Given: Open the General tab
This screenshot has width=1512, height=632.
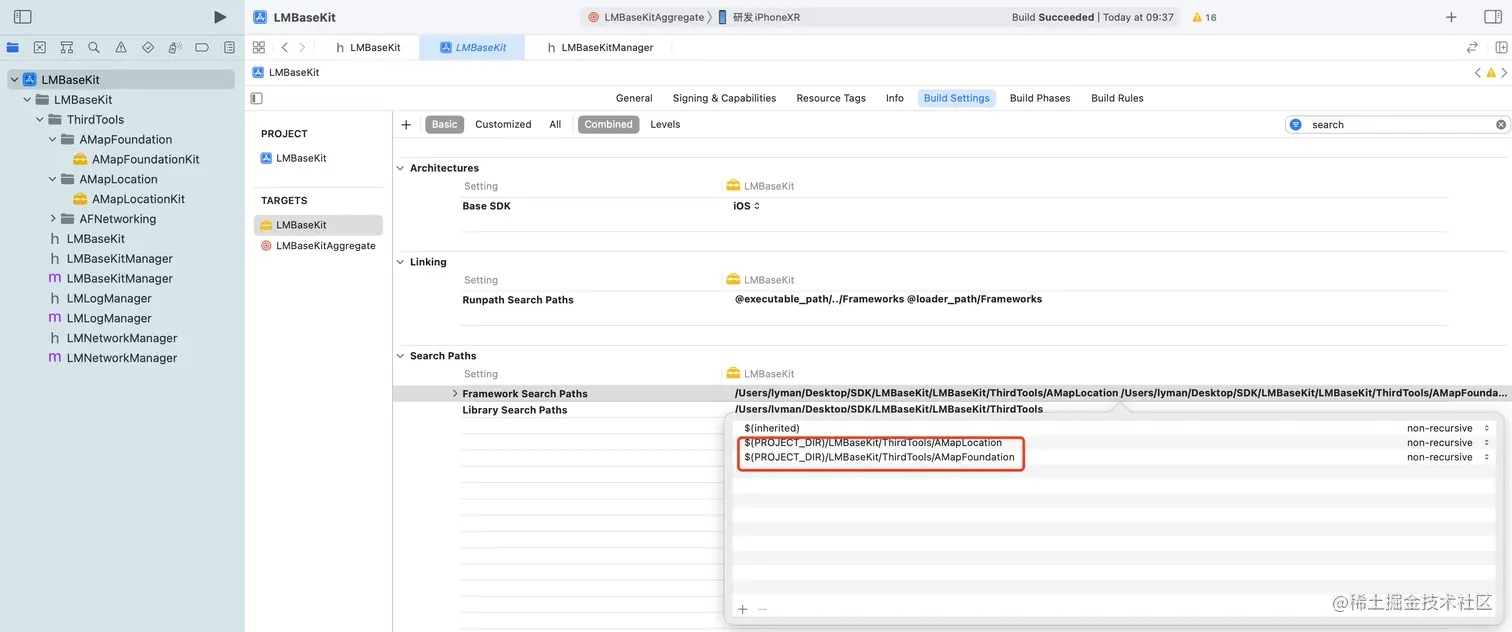Looking at the screenshot, I should click(x=634, y=98).
